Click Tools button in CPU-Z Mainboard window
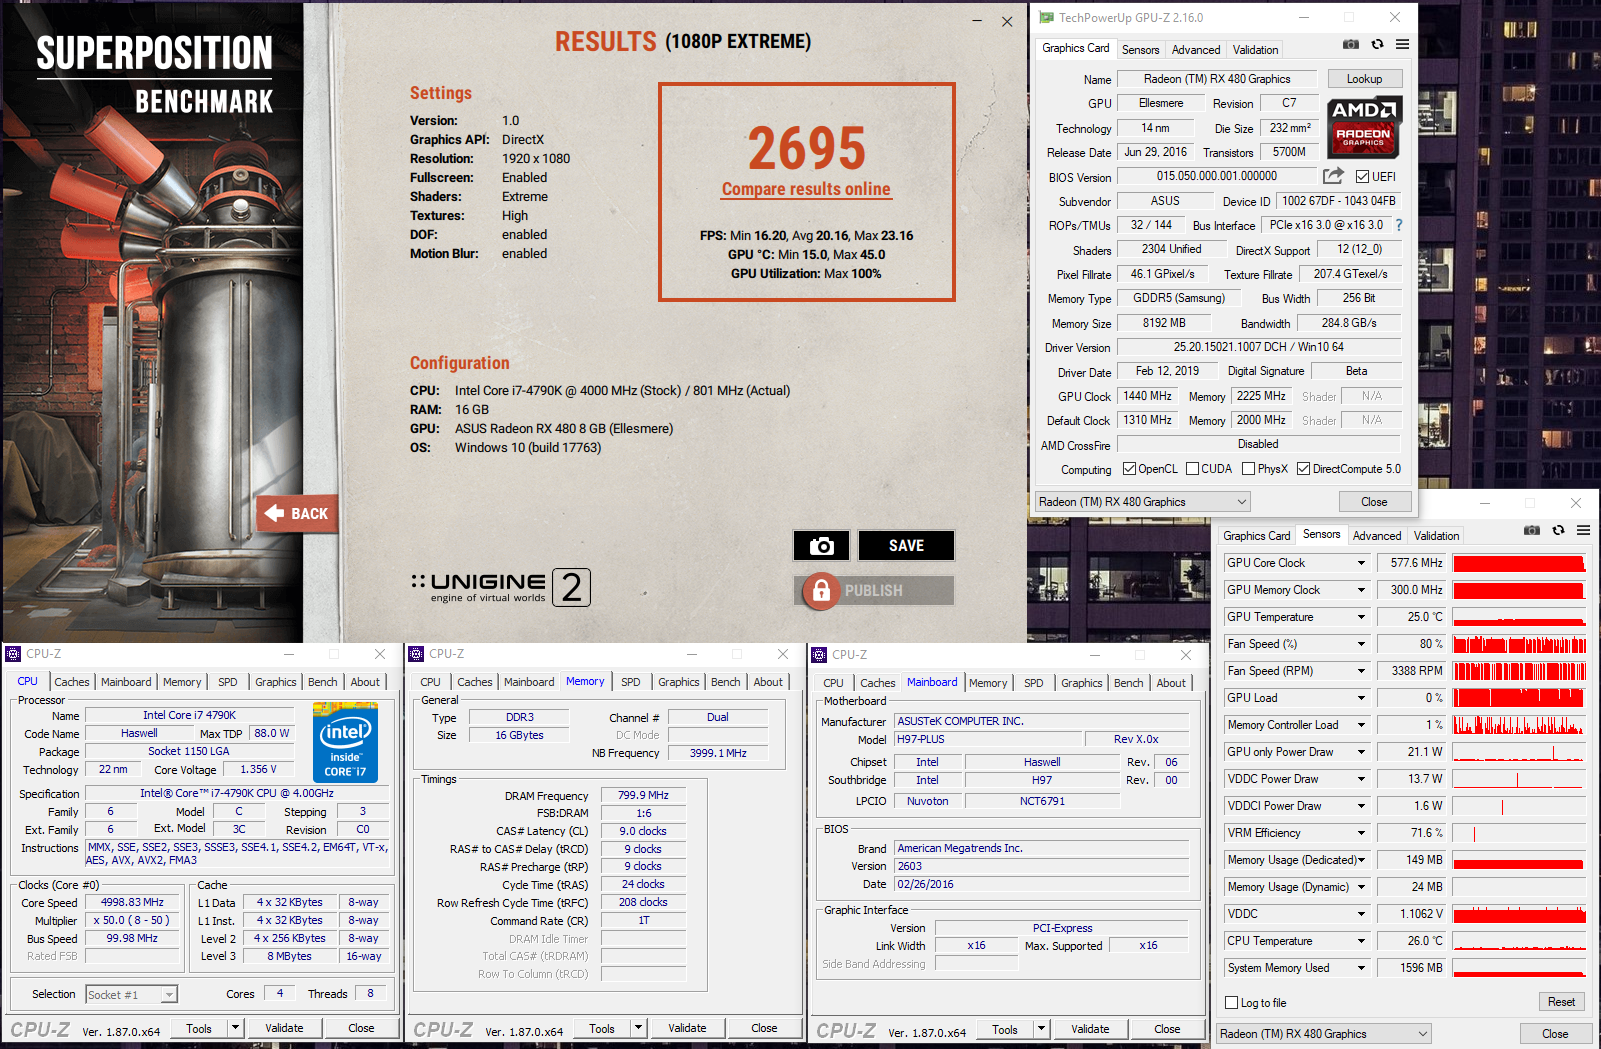Screen dimensions: 1601x1049 (x=1004, y=1029)
